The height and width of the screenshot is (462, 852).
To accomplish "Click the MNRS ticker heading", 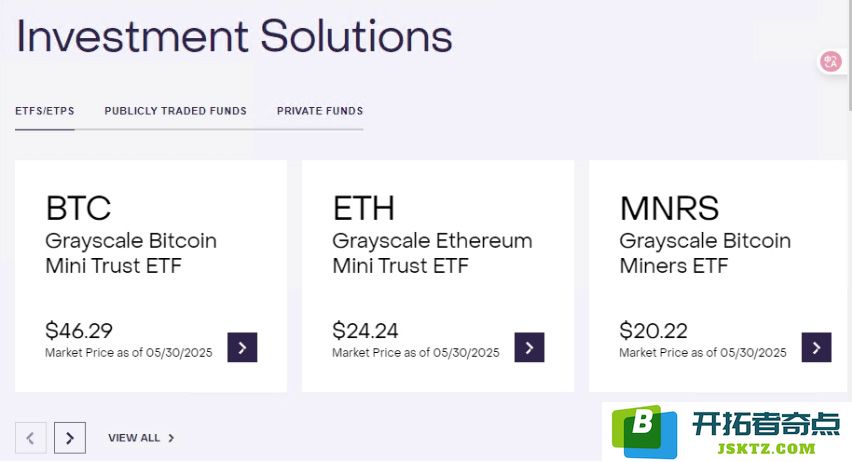I will tap(669, 208).
